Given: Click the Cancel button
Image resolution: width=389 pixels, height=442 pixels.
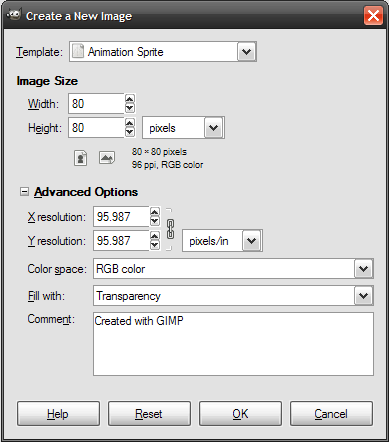Looking at the screenshot, I should [331, 414].
